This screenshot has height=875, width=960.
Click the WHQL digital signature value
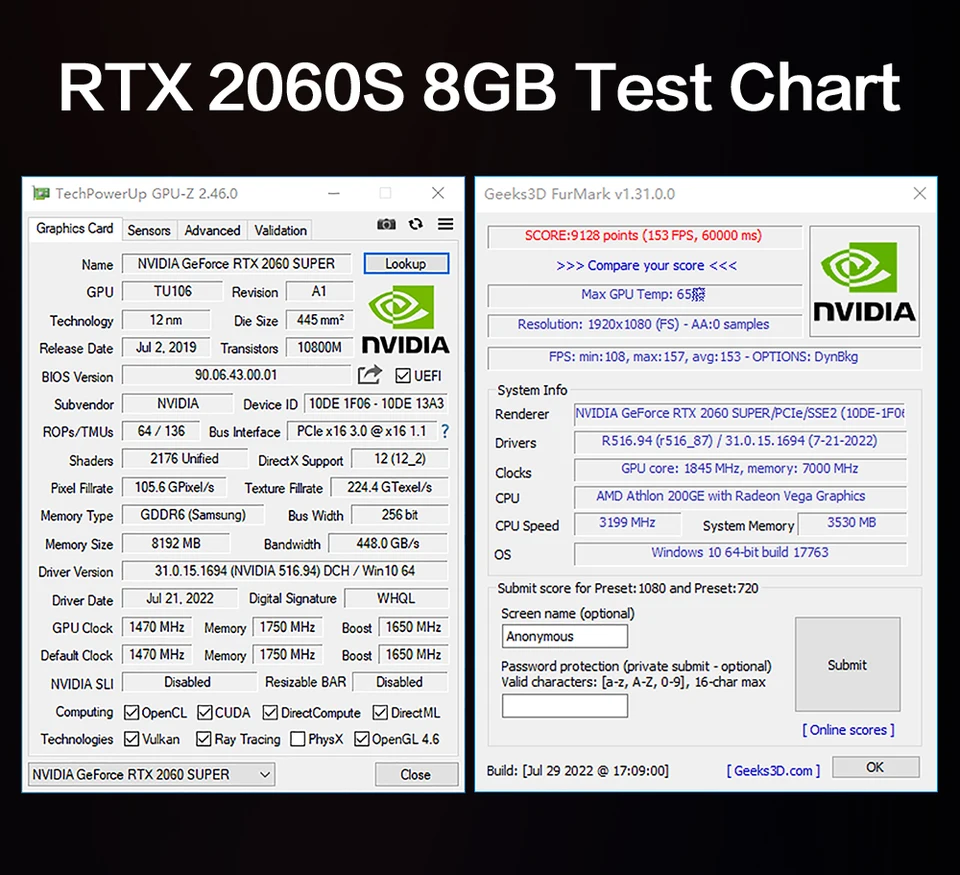[x=396, y=598]
